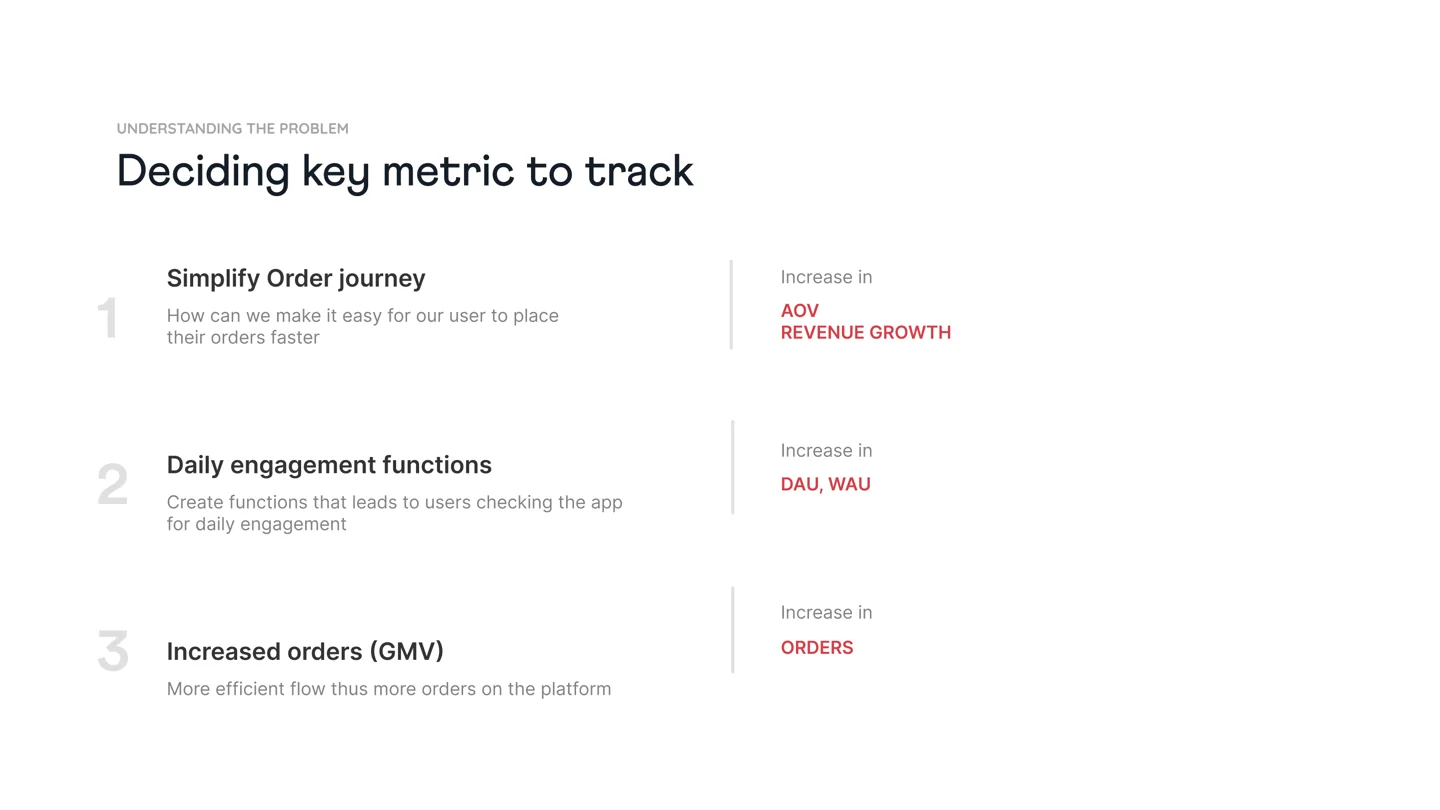This screenshot has height=810, width=1440.
Task: Select the 'Simplify Order journey' heading
Action: pos(296,278)
